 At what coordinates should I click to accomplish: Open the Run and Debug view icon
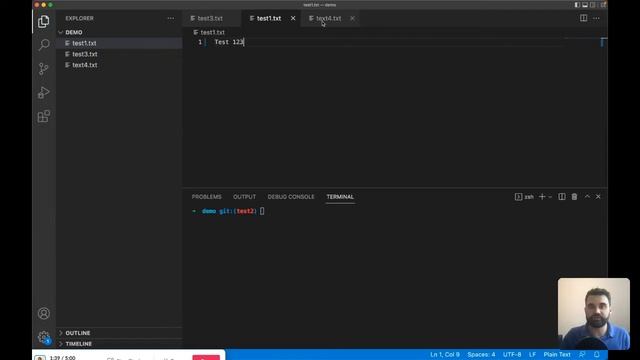[x=44, y=93]
